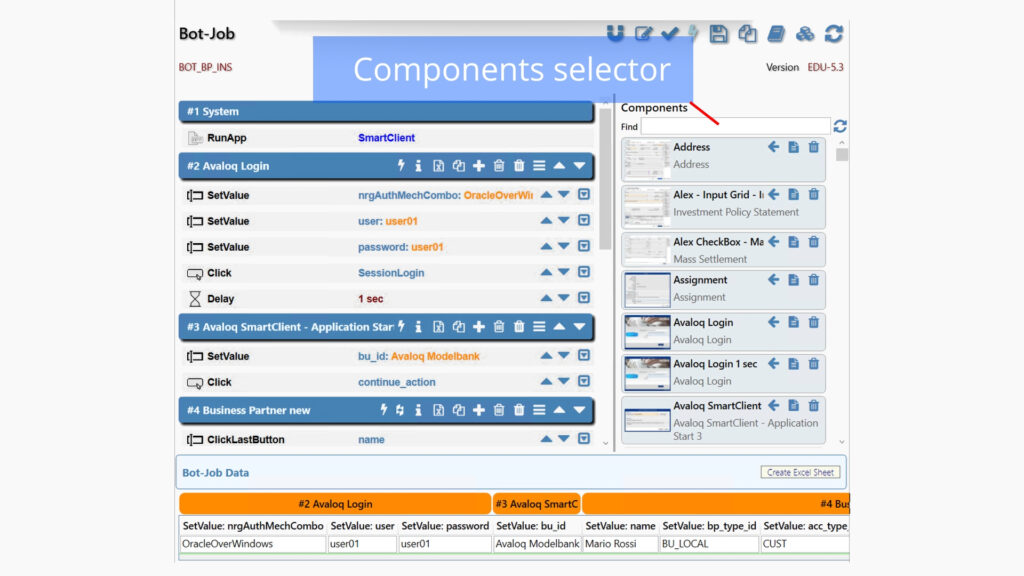Viewport: 1024px width, 576px height.
Task: Move the password: user01 SetValue row down
Action: (x=564, y=246)
